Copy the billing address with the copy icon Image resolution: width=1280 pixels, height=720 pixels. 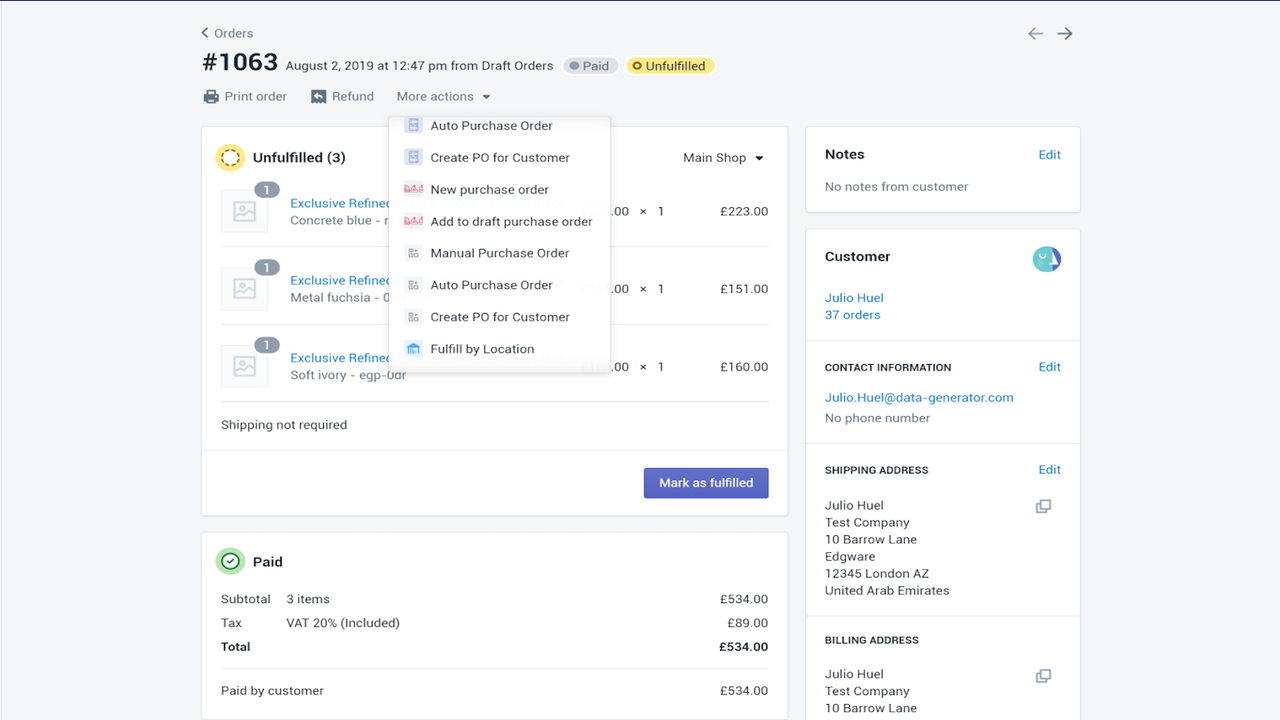tap(1043, 676)
